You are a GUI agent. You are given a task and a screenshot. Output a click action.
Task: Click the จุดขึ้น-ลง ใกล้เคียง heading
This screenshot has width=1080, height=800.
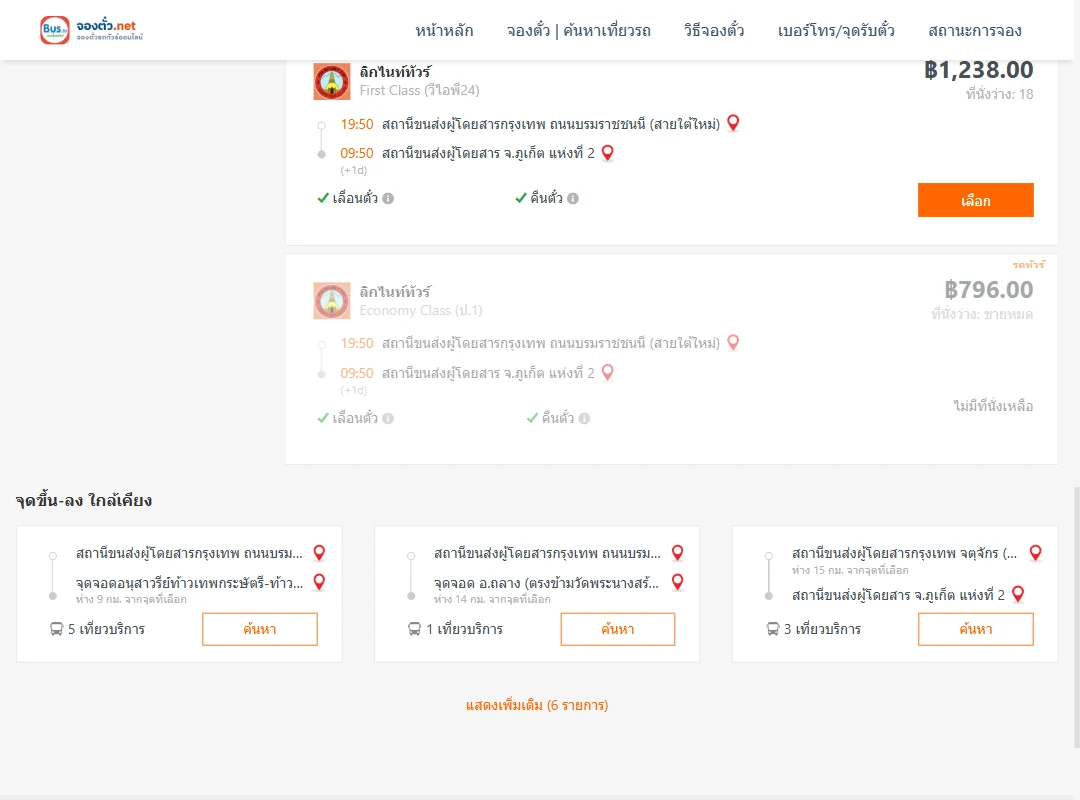(x=84, y=500)
